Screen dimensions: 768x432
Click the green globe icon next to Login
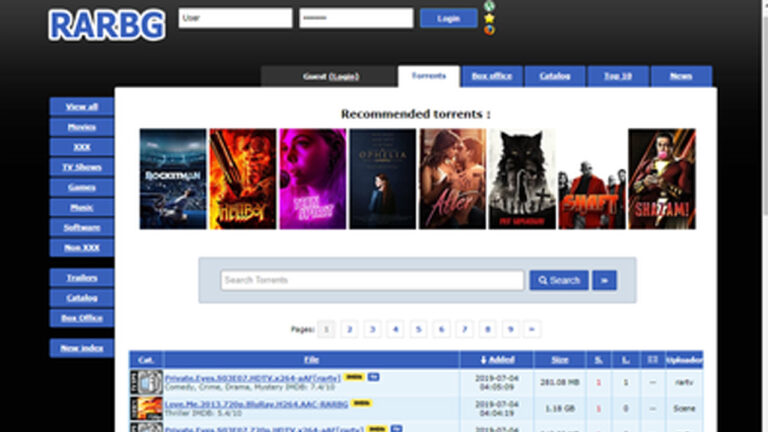[x=489, y=6]
